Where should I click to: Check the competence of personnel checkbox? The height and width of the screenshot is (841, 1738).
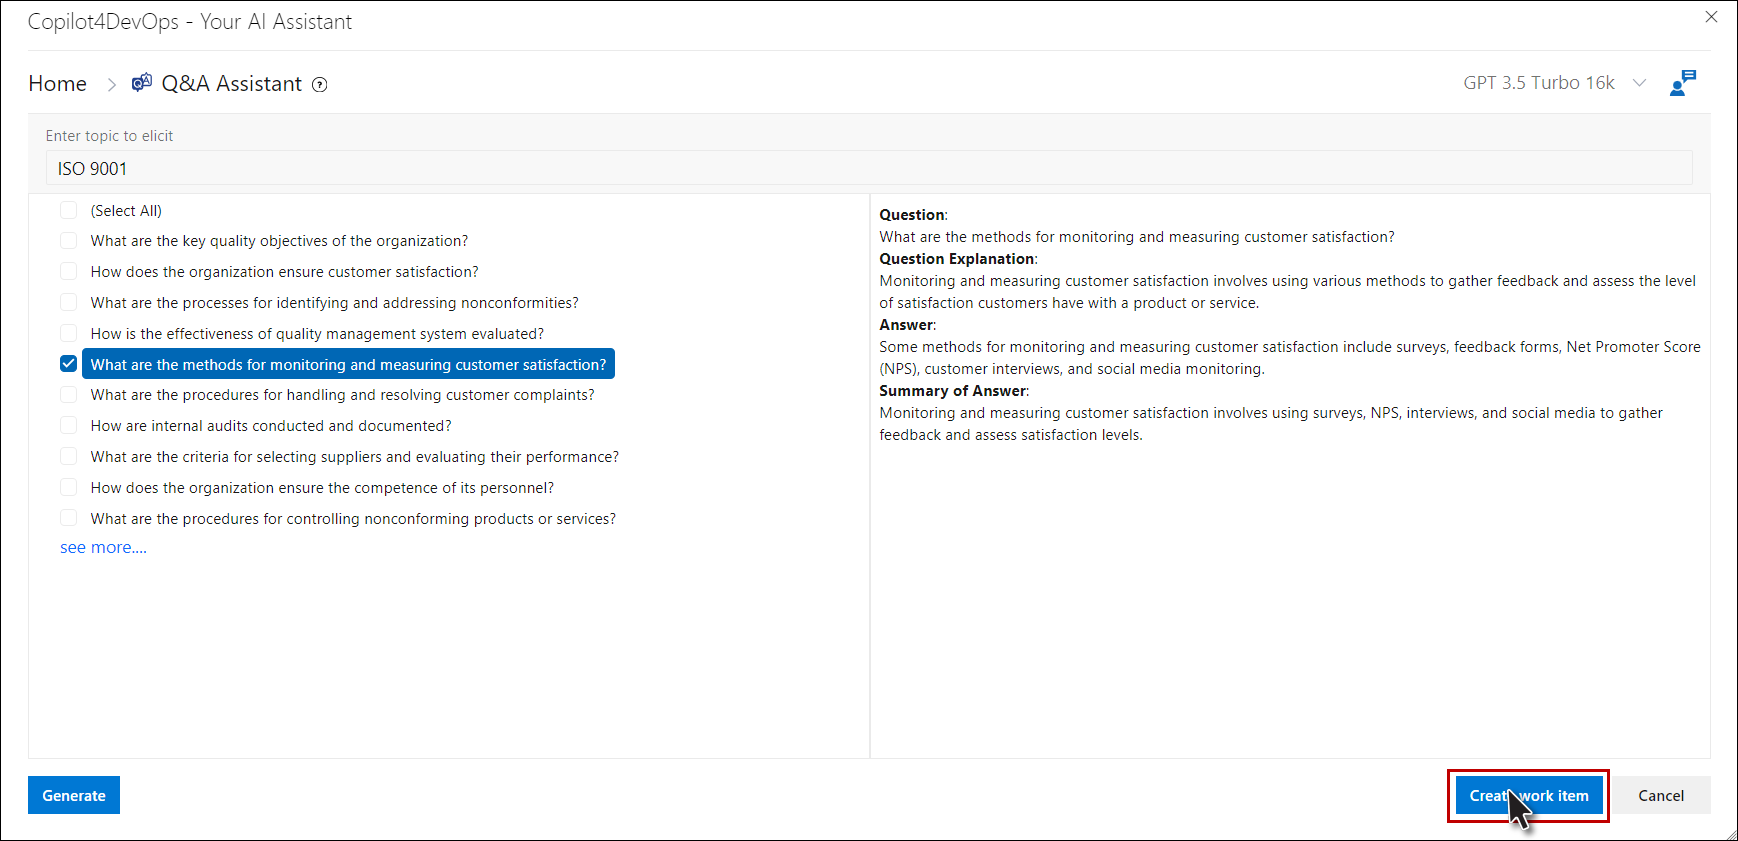click(68, 487)
